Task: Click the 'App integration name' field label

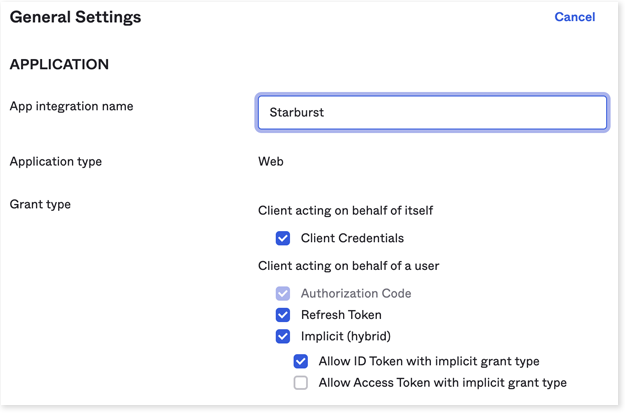Action: [x=71, y=106]
